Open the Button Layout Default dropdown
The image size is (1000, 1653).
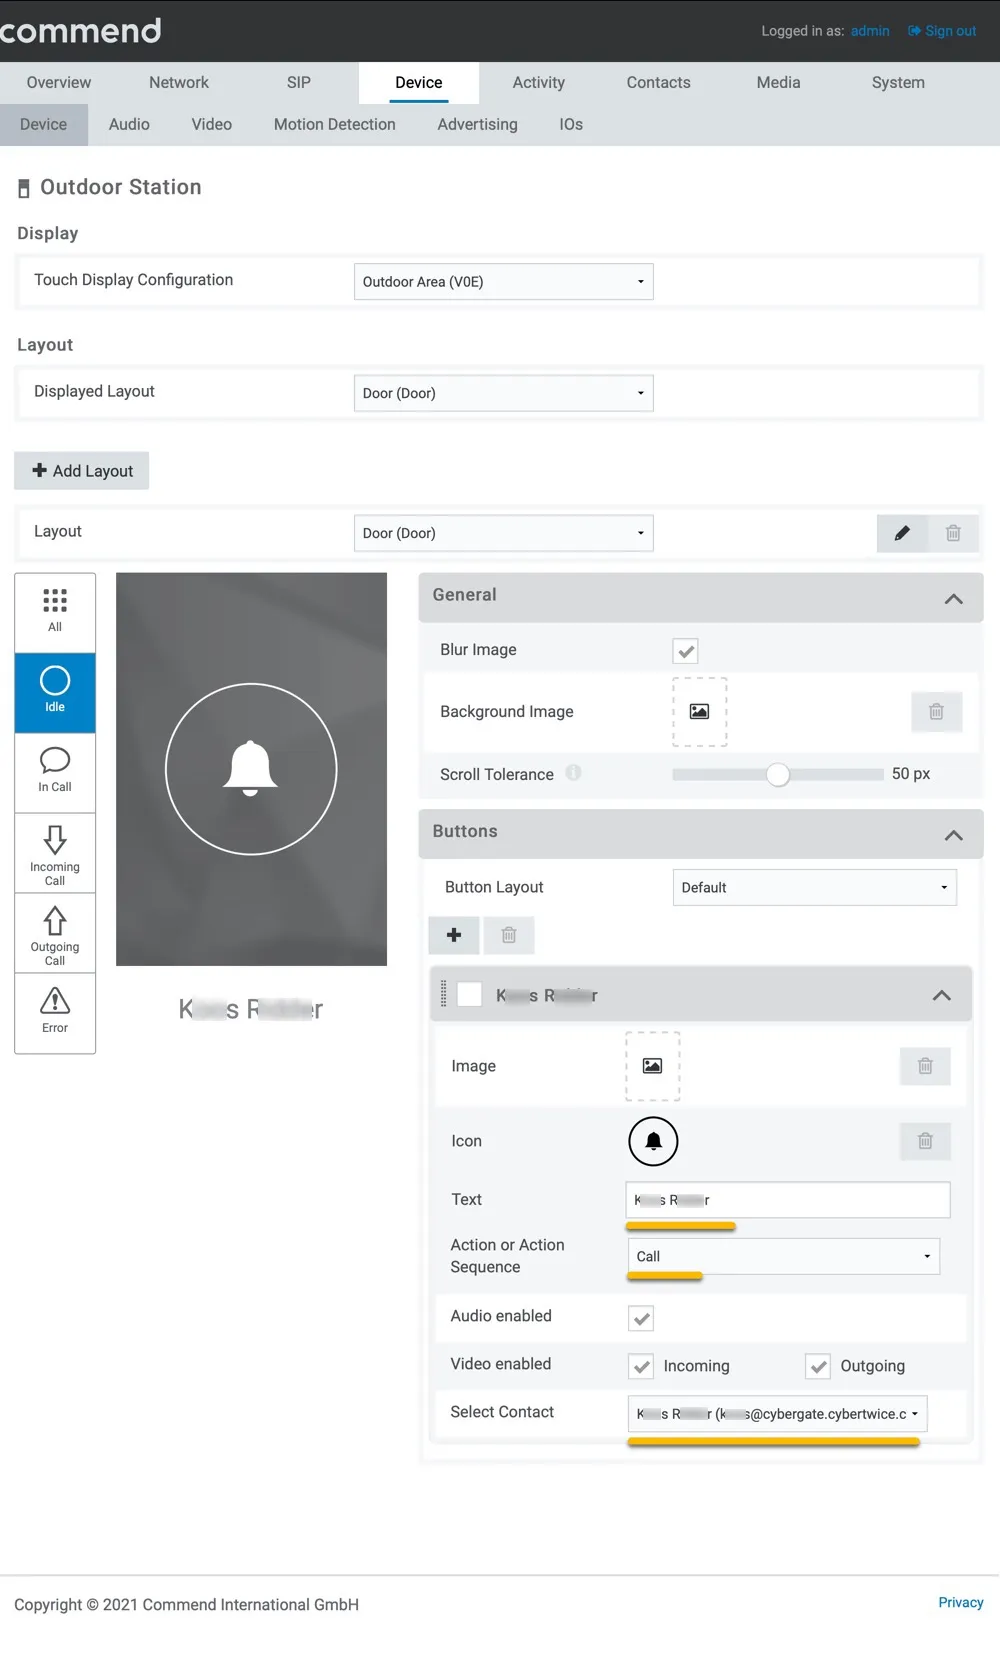click(x=815, y=887)
